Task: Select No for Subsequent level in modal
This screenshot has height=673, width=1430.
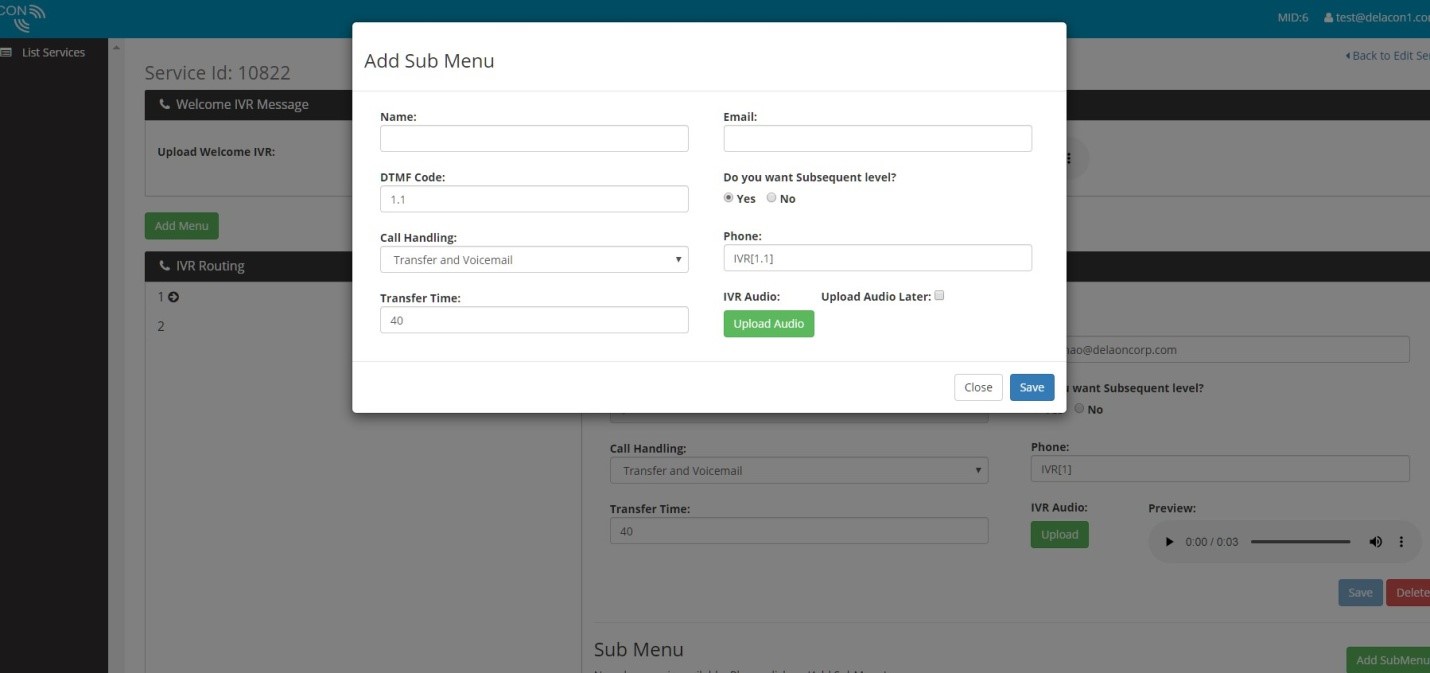Action: pyautogui.click(x=771, y=198)
